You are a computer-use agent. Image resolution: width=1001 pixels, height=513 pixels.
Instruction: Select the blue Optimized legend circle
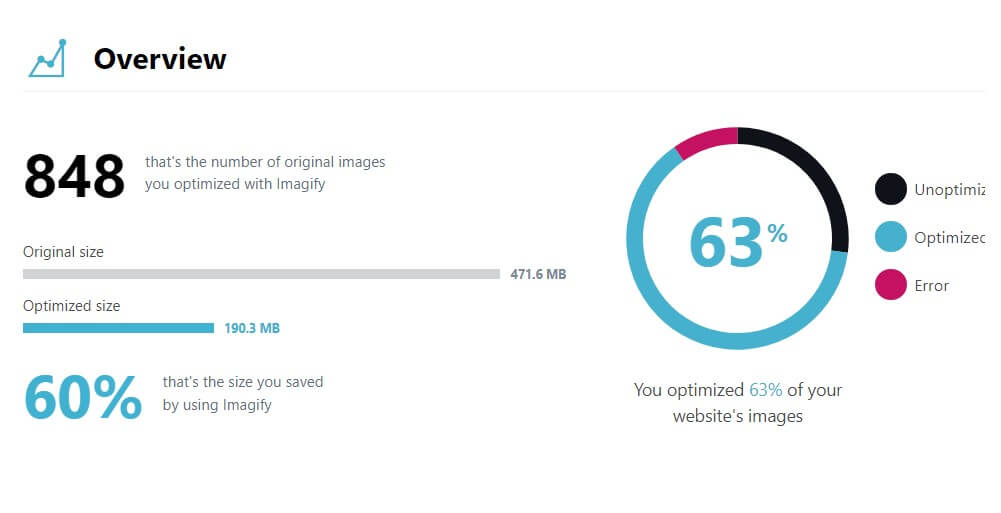click(891, 237)
